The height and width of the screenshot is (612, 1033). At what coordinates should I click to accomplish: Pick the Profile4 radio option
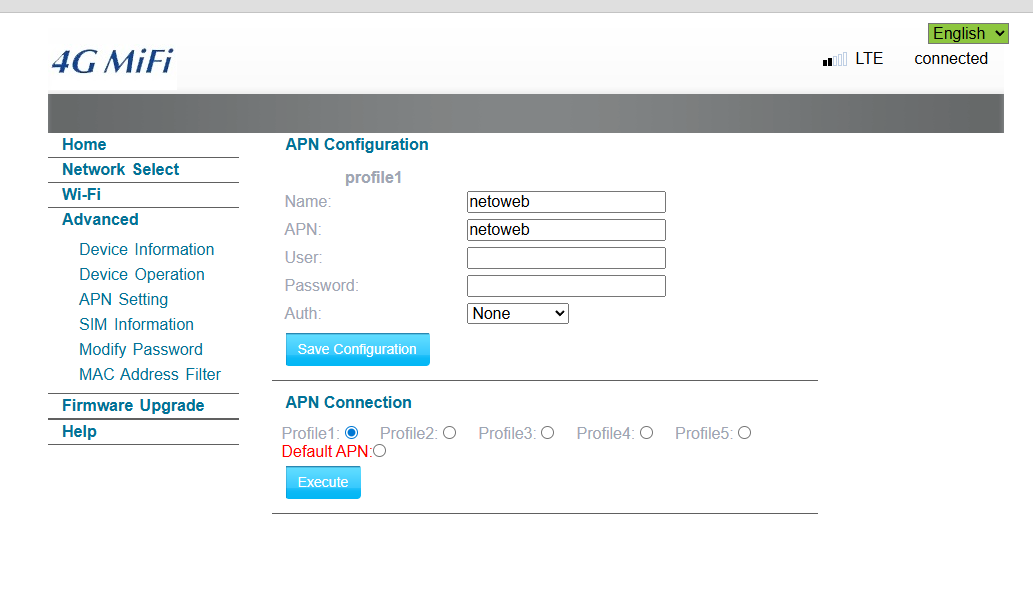point(646,433)
